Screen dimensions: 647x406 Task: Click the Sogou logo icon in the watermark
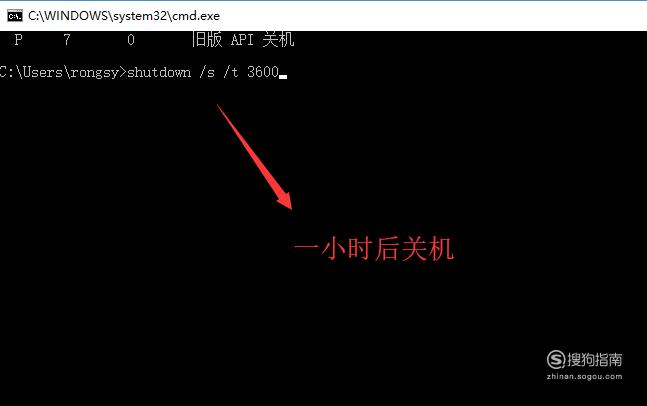(556, 359)
